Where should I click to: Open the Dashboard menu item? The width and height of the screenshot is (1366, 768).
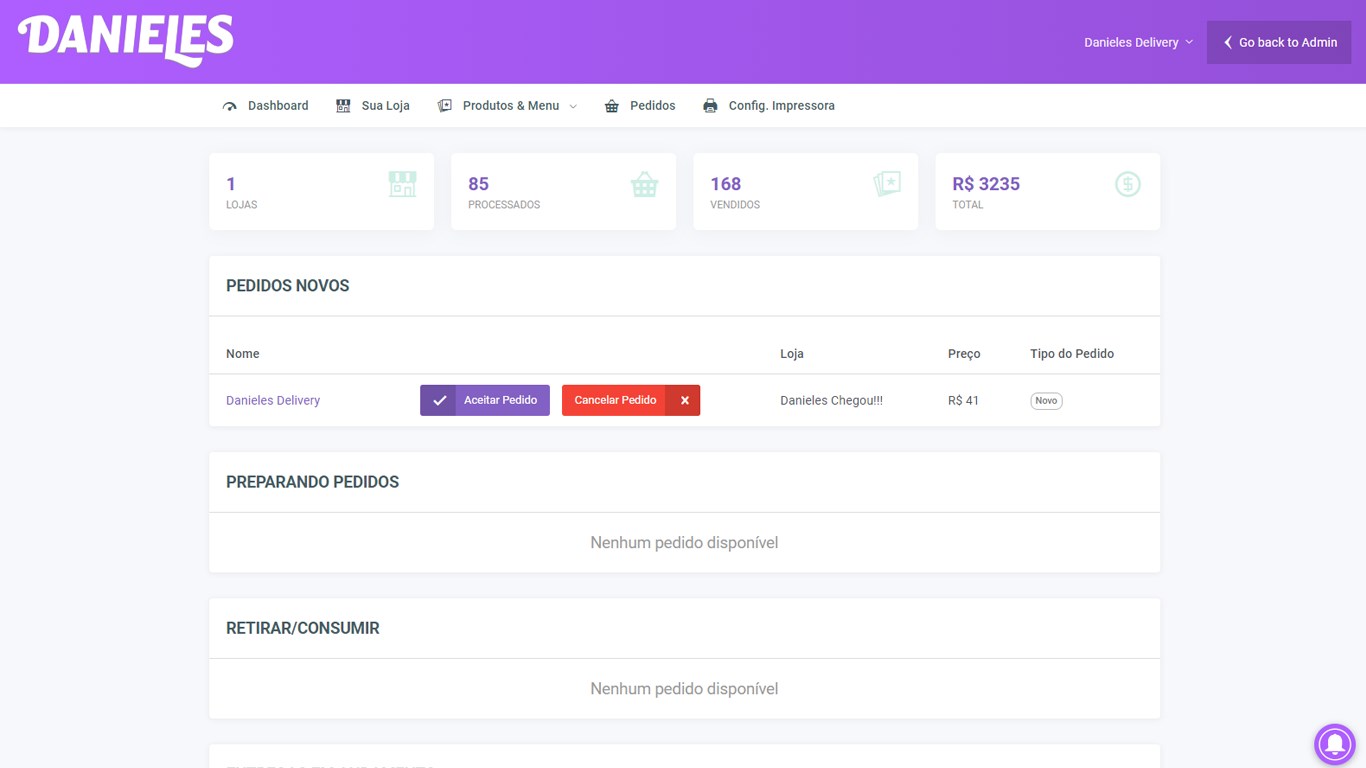pyautogui.click(x=265, y=106)
